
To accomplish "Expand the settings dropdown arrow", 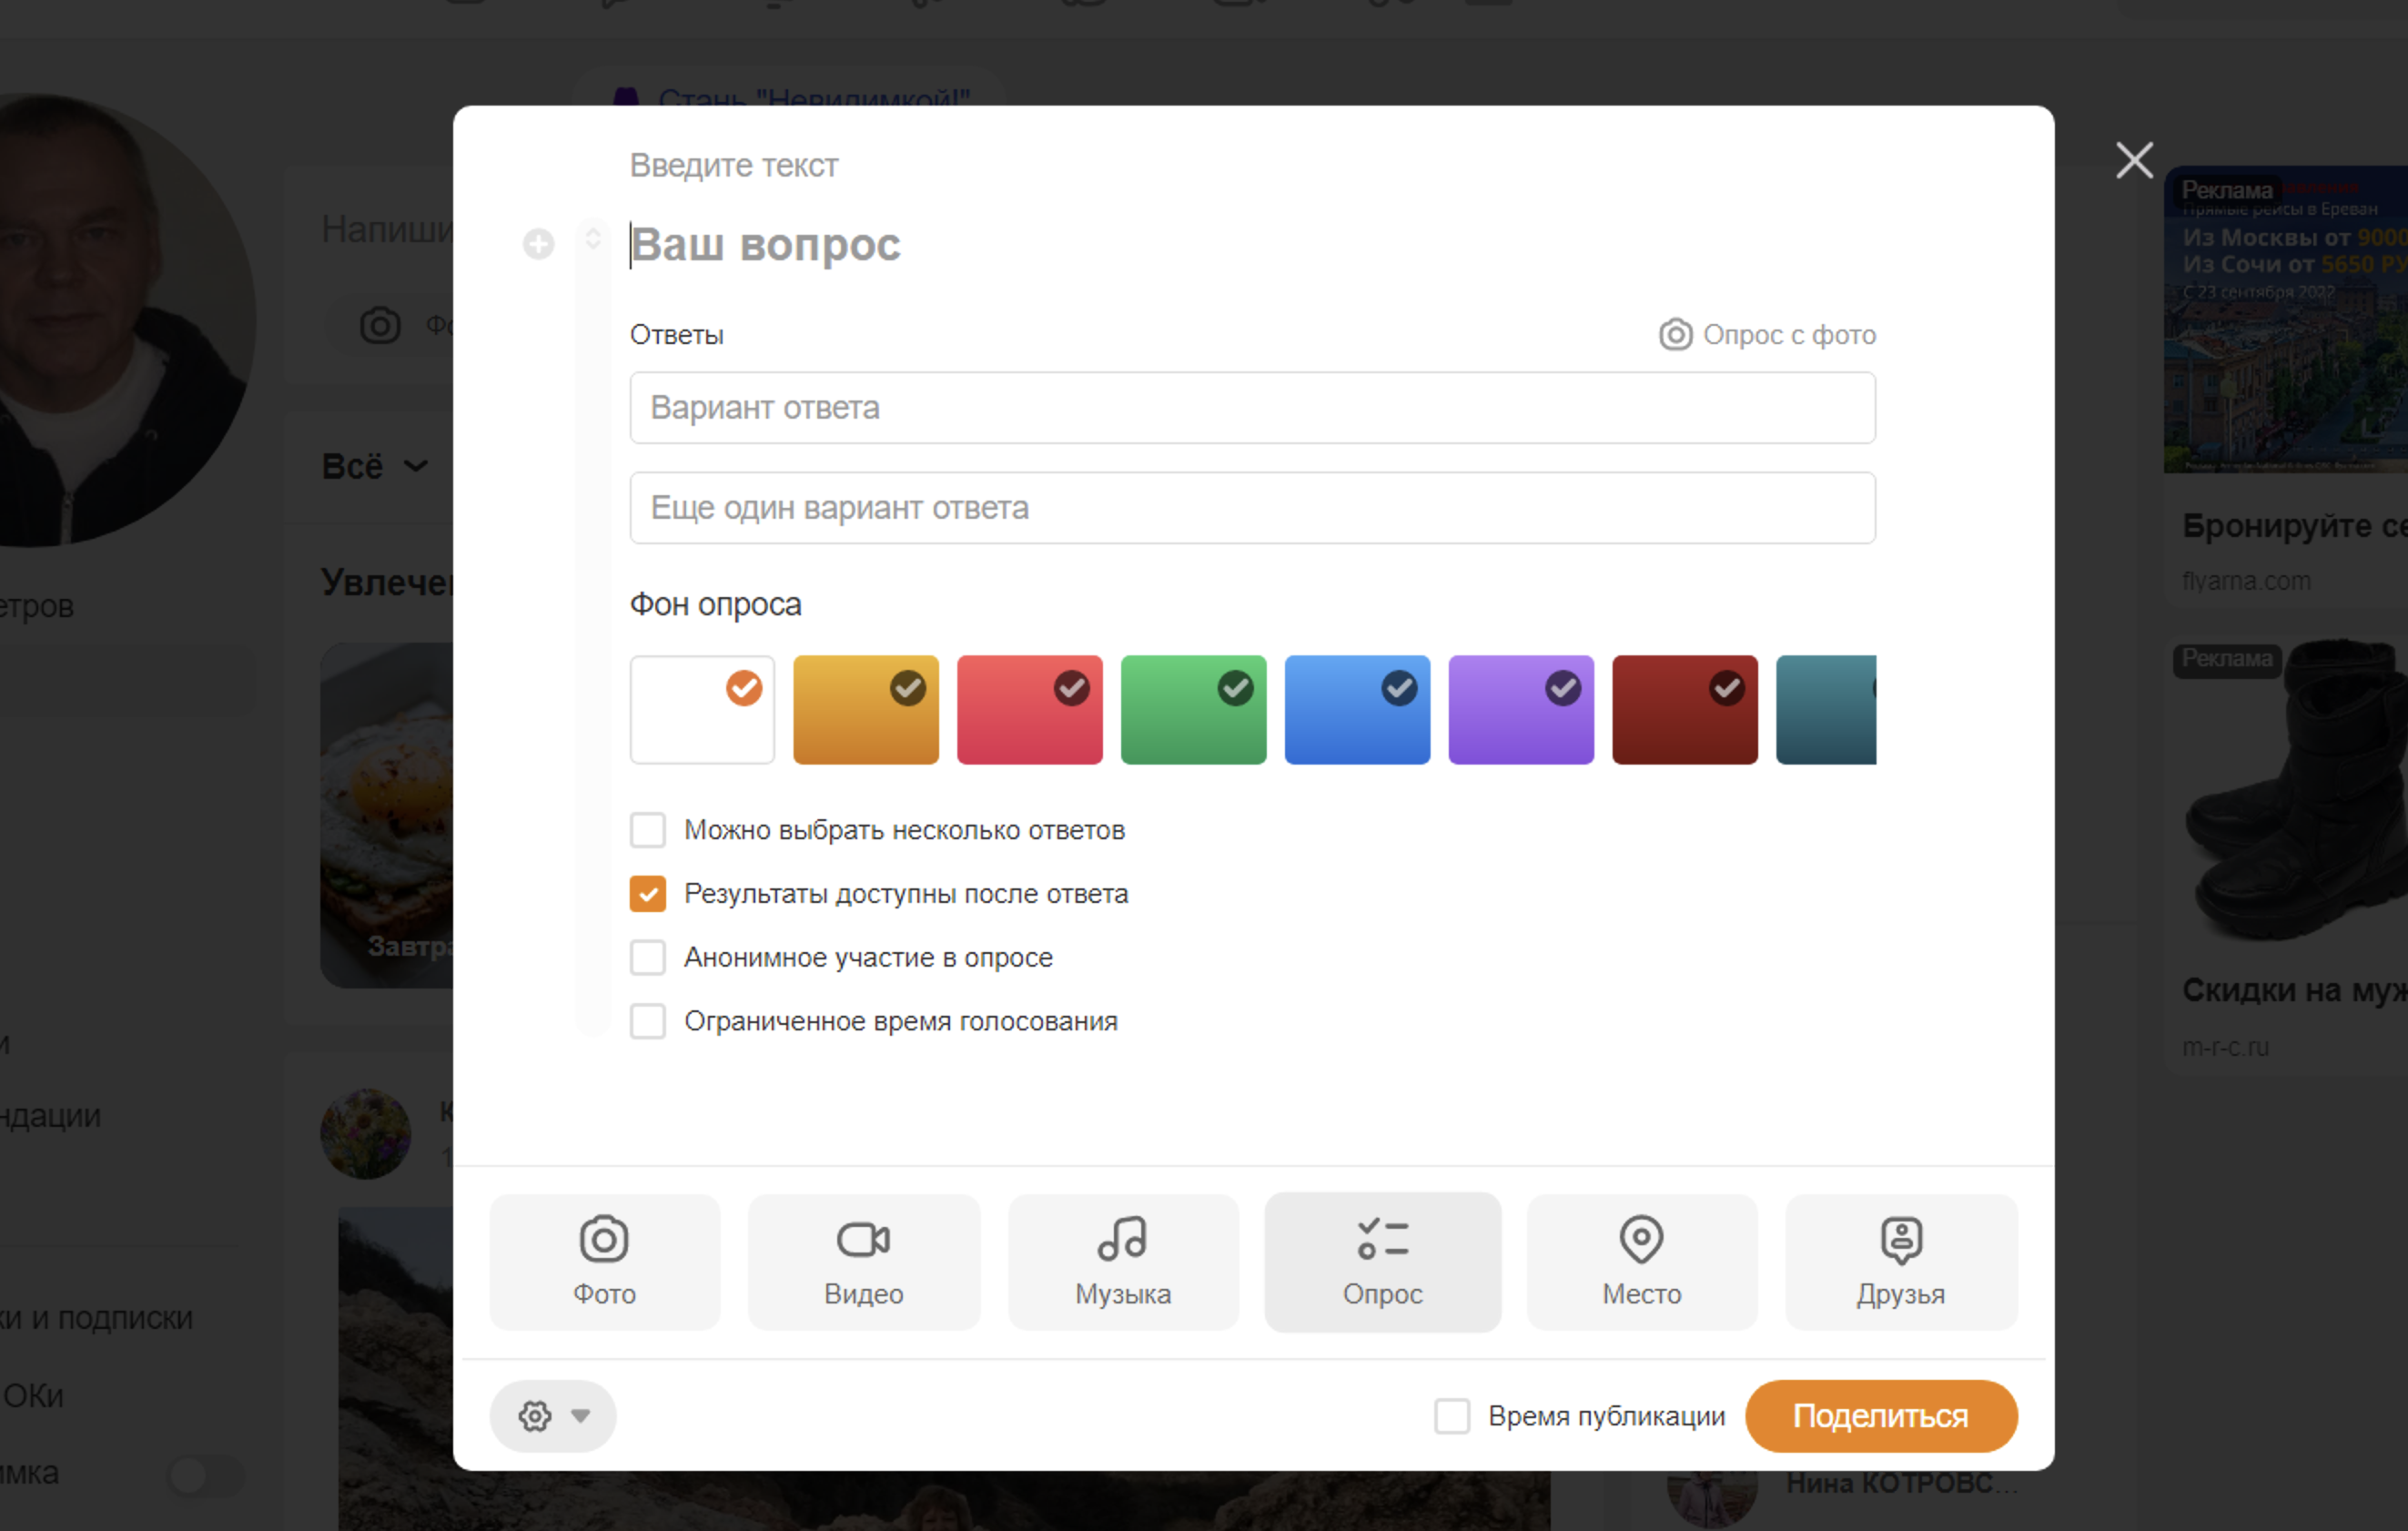I will tap(580, 1415).
